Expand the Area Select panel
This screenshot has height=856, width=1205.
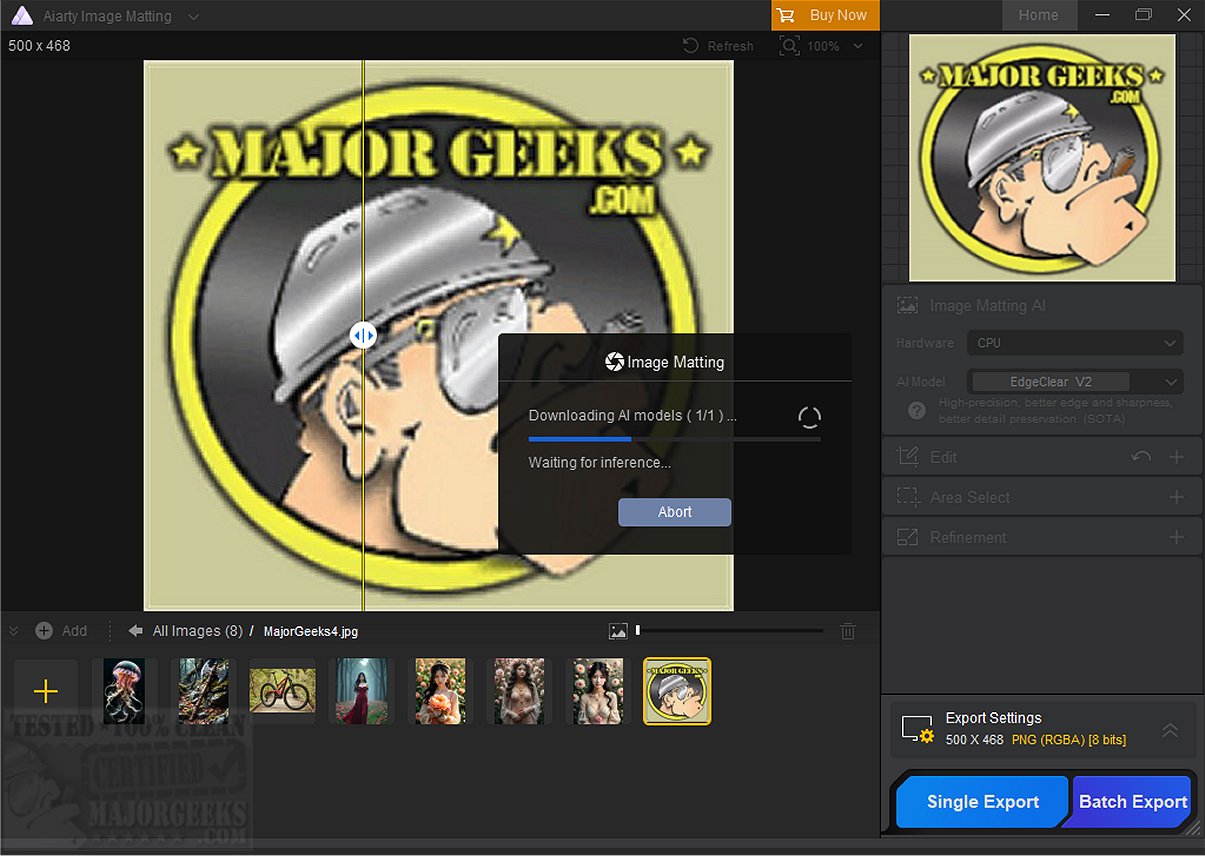point(1177,497)
